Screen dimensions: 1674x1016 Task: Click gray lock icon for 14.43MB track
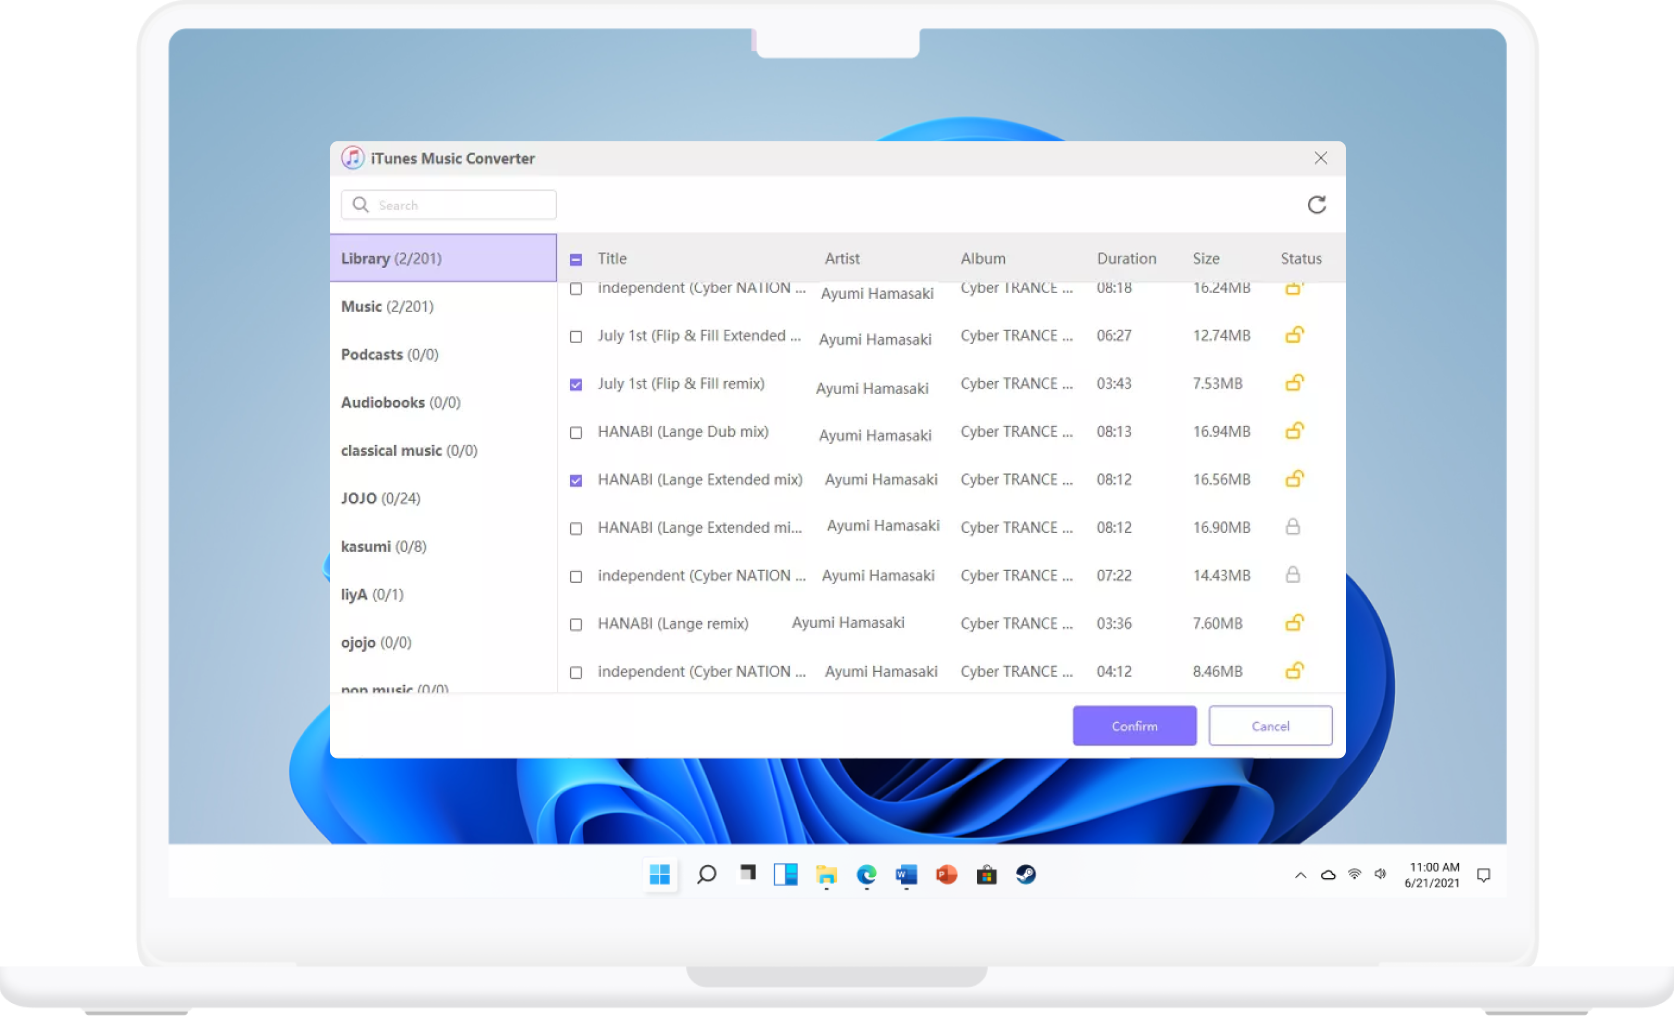tap(1293, 575)
